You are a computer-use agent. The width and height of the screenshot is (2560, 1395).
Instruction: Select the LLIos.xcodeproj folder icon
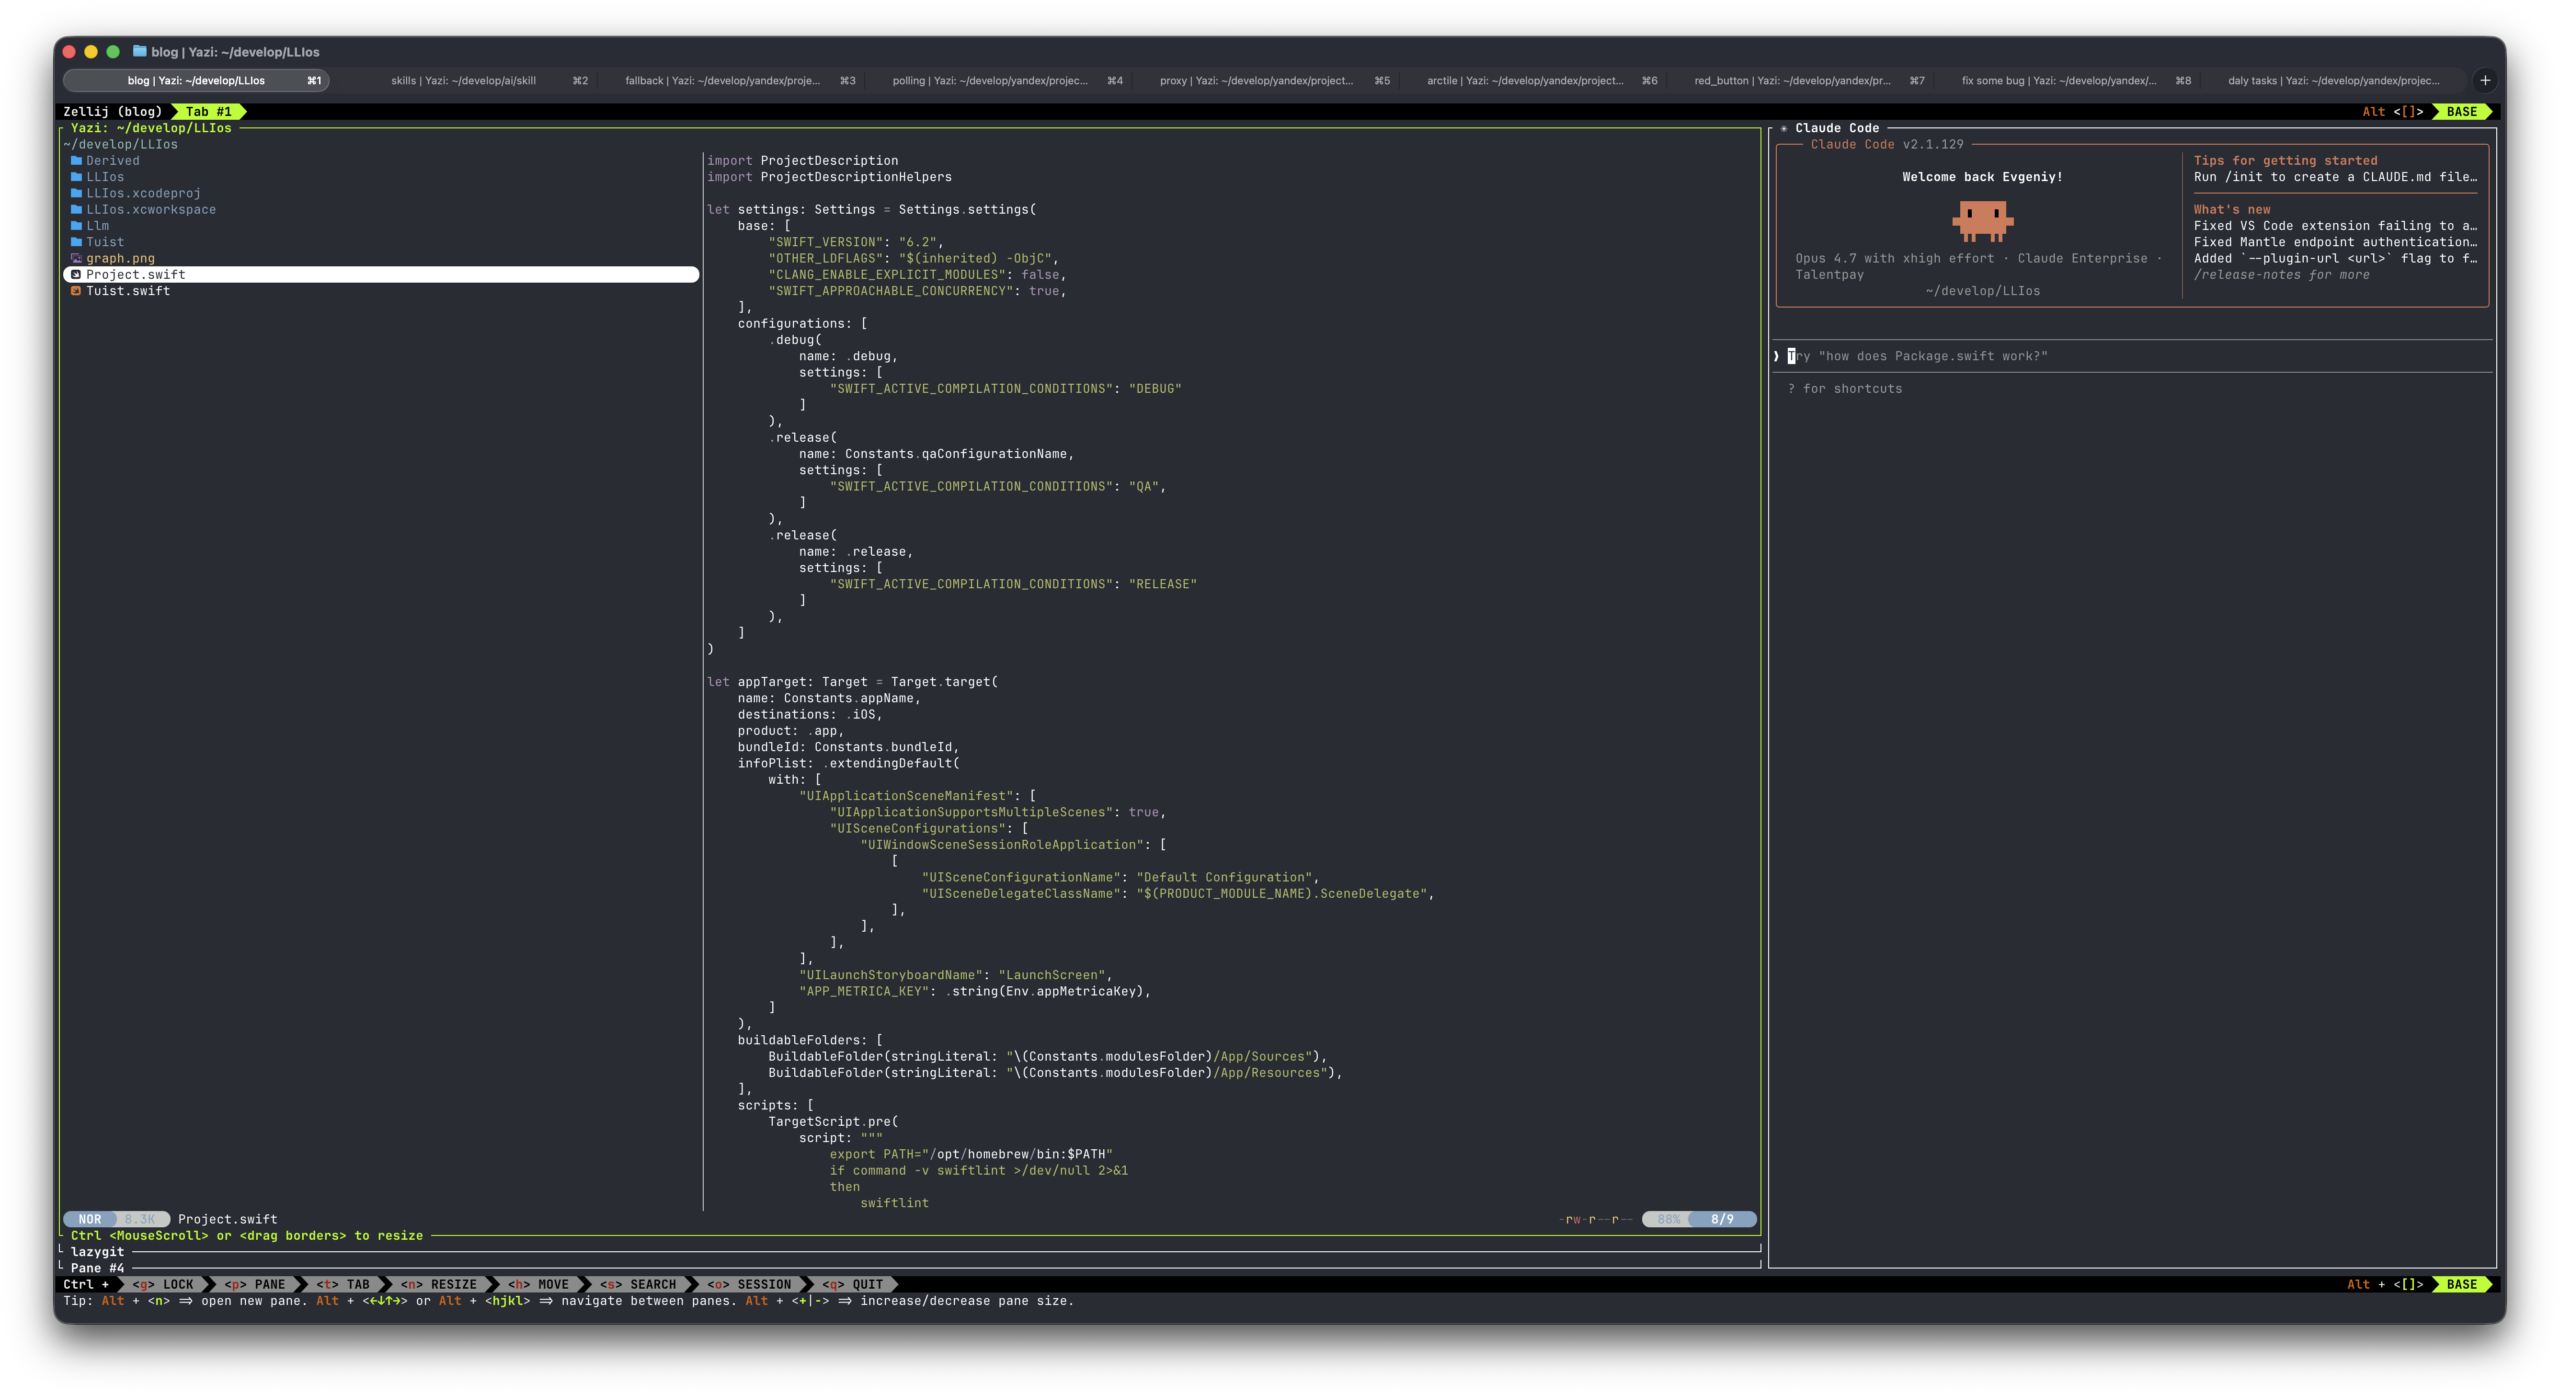click(76, 194)
